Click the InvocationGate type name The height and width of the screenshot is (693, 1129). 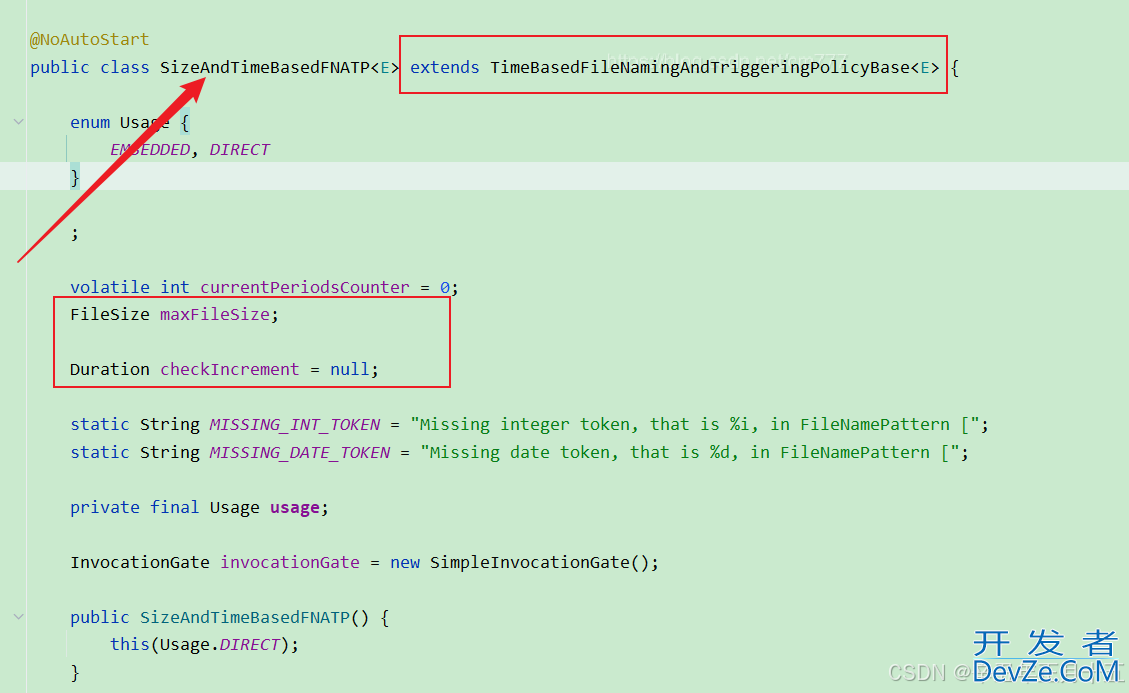[x=140, y=563]
